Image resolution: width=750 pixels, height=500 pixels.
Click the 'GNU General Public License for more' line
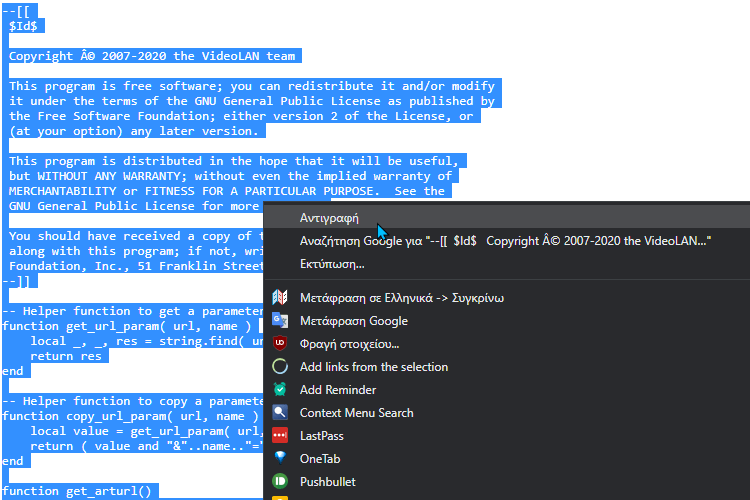click(134, 206)
